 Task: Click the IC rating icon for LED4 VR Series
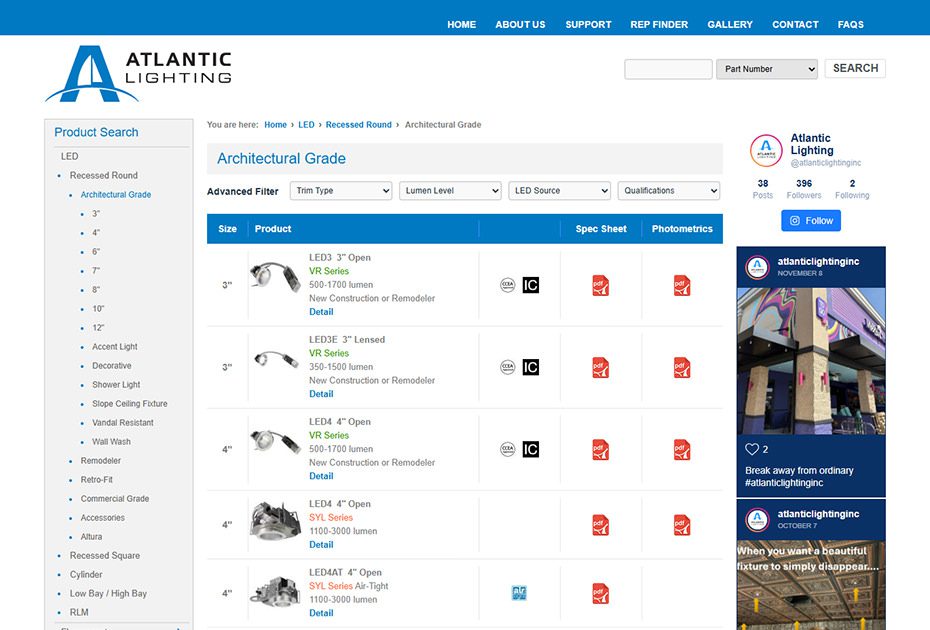tap(531, 449)
